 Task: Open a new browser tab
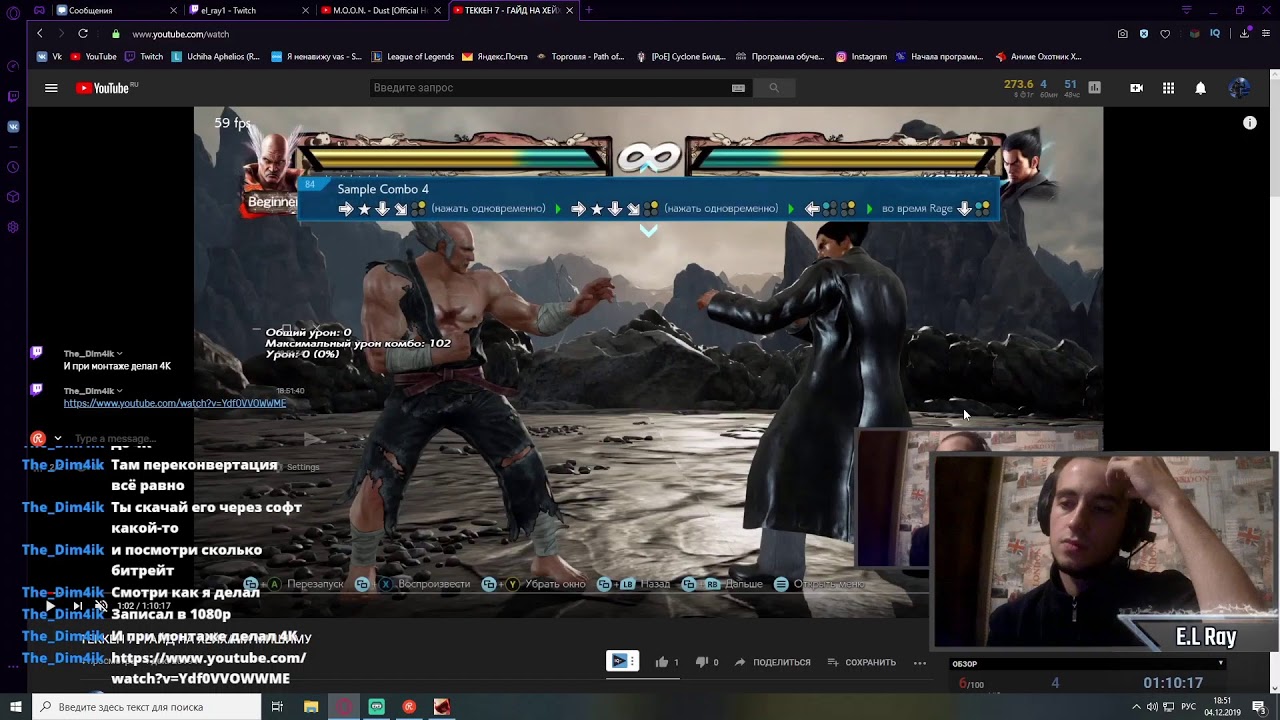589,10
